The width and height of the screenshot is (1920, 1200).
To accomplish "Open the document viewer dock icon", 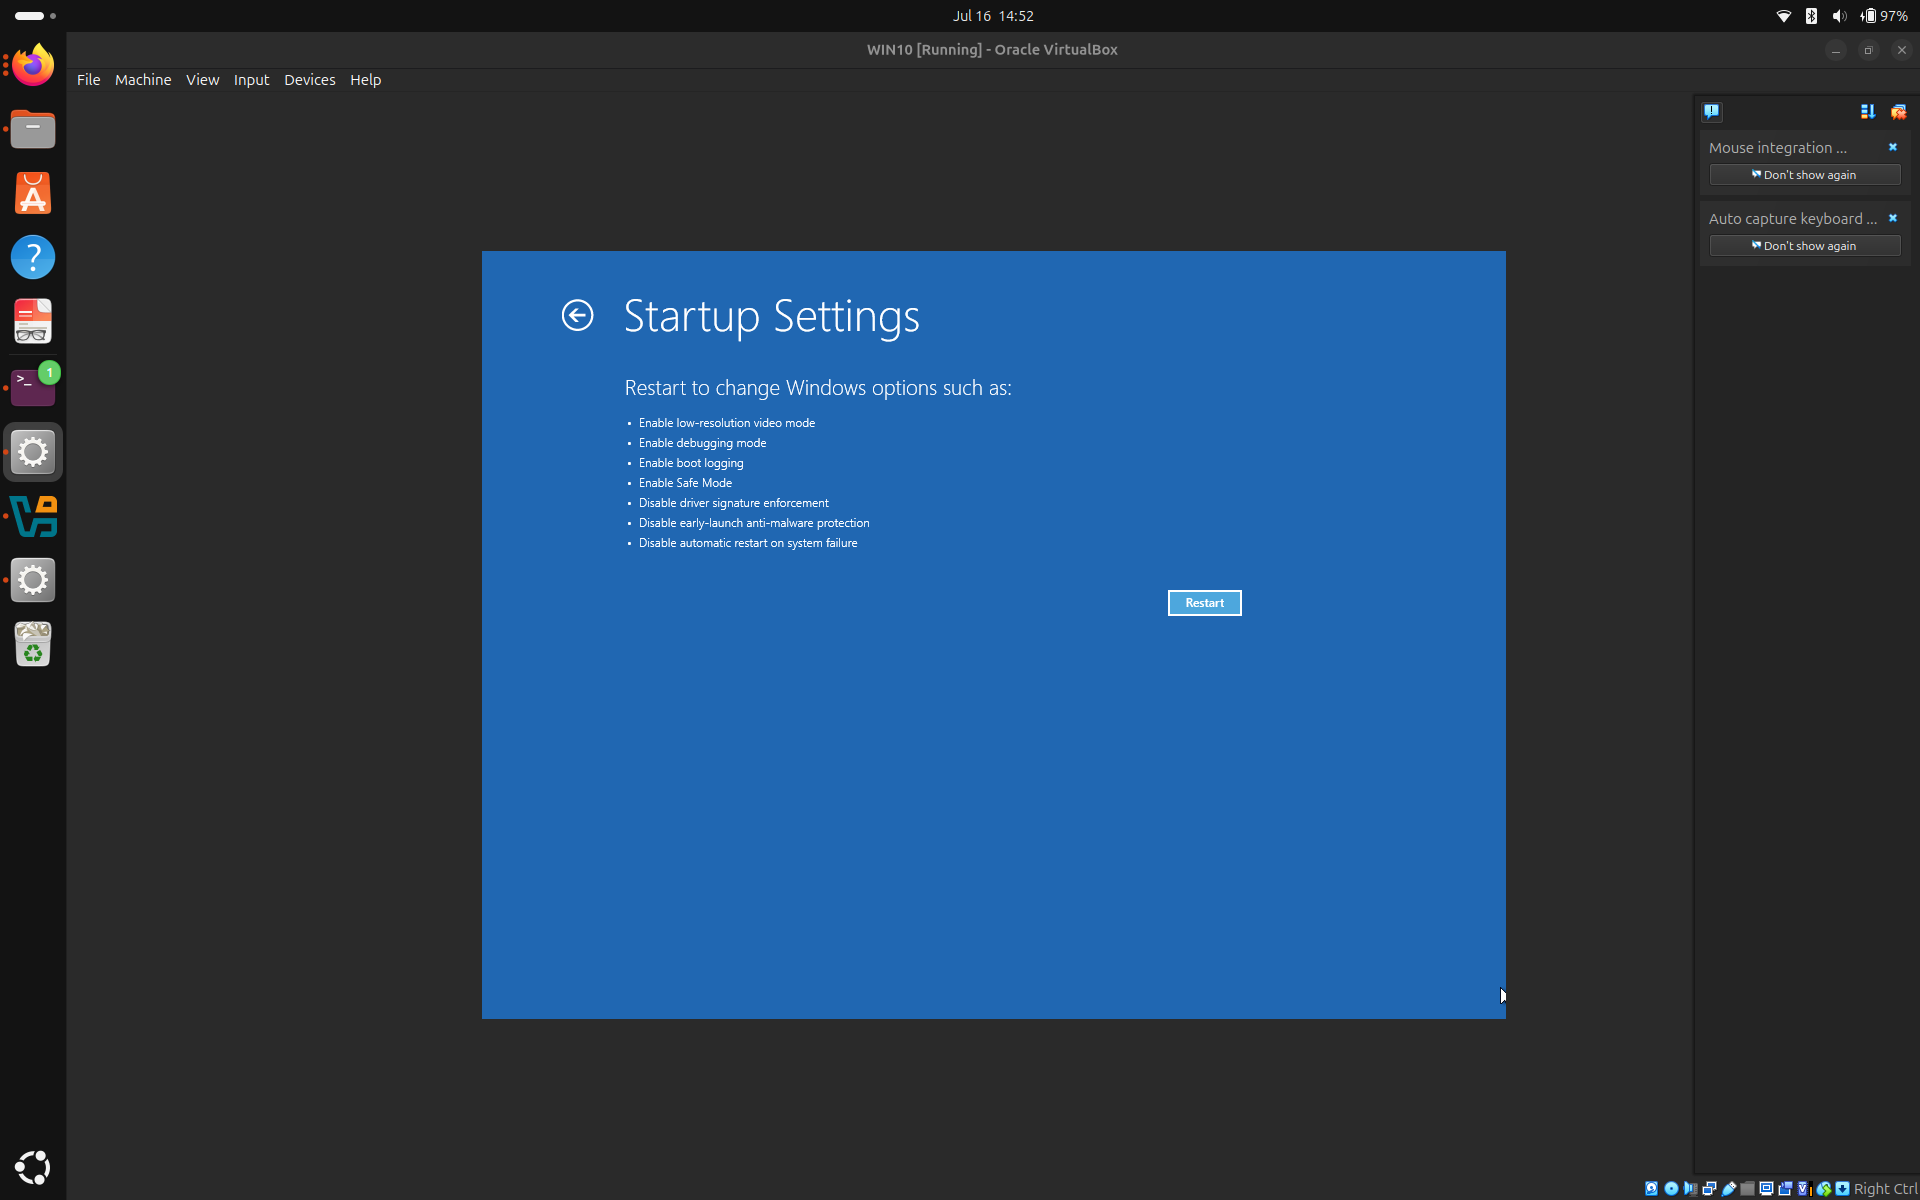I will (33, 321).
